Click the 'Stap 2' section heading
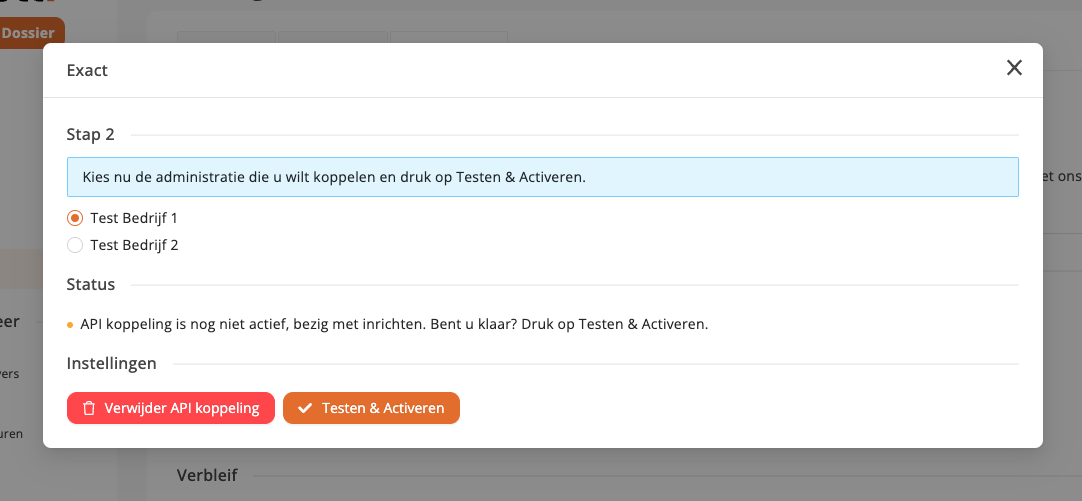 click(91, 135)
